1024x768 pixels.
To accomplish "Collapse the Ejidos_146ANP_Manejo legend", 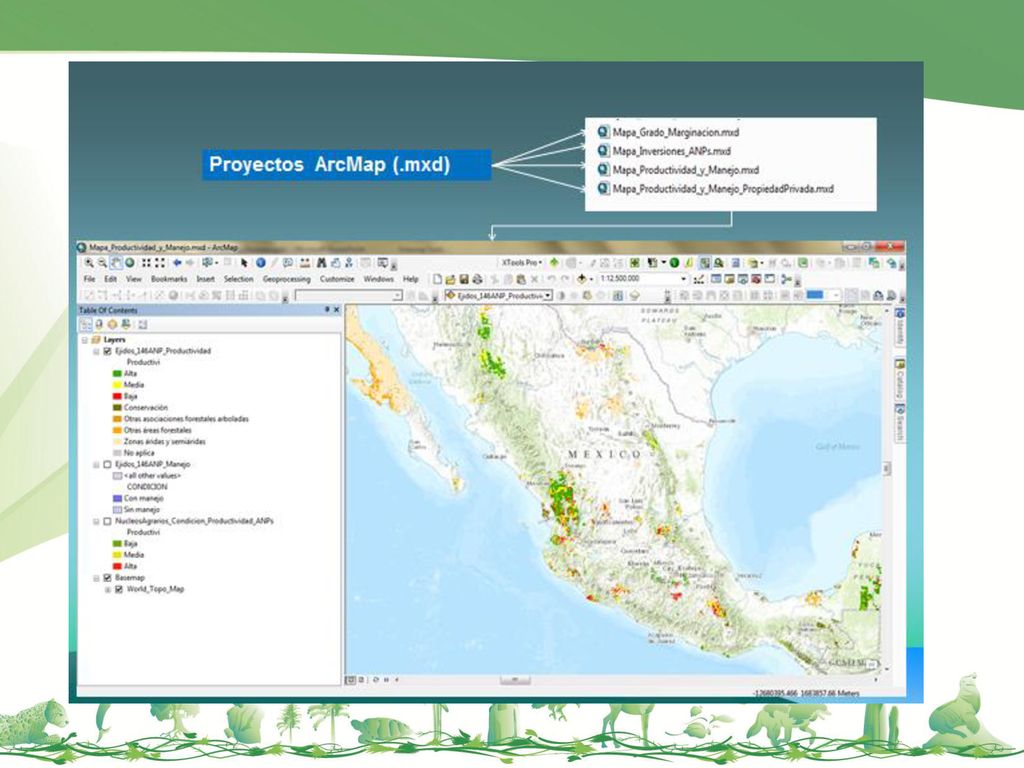I will [x=96, y=464].
